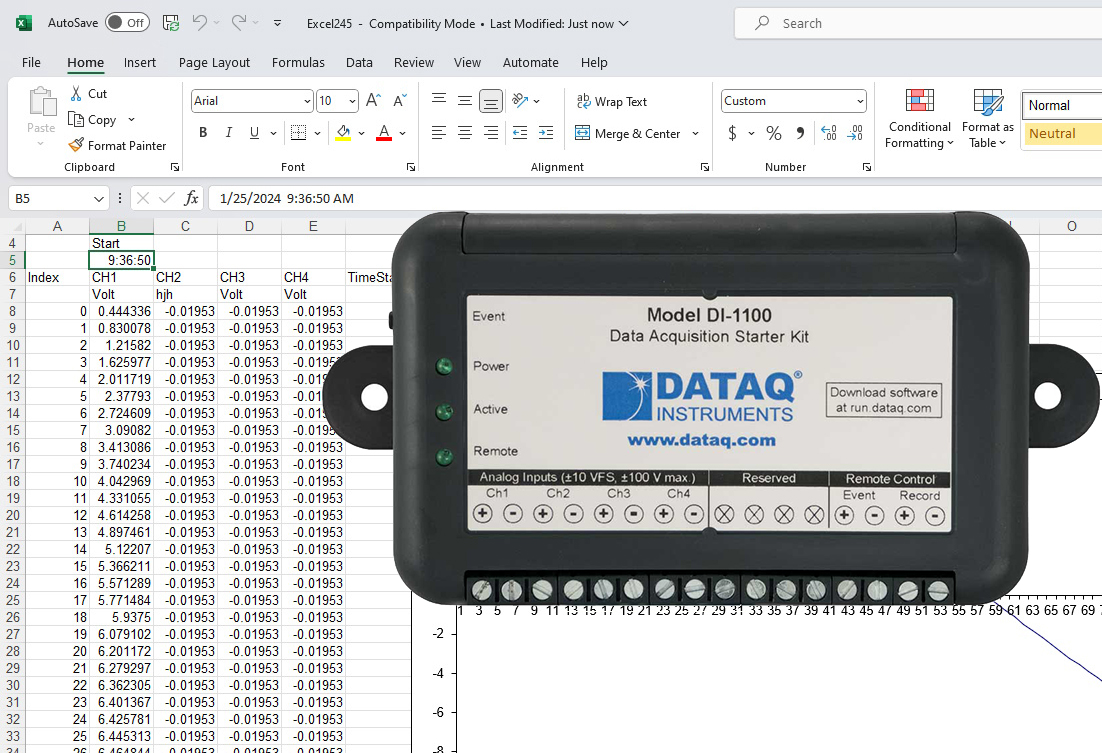Screen dimensions: 1102x753
Task: Open Clipboard dialog launcher
Action: [x=175, y=167]
